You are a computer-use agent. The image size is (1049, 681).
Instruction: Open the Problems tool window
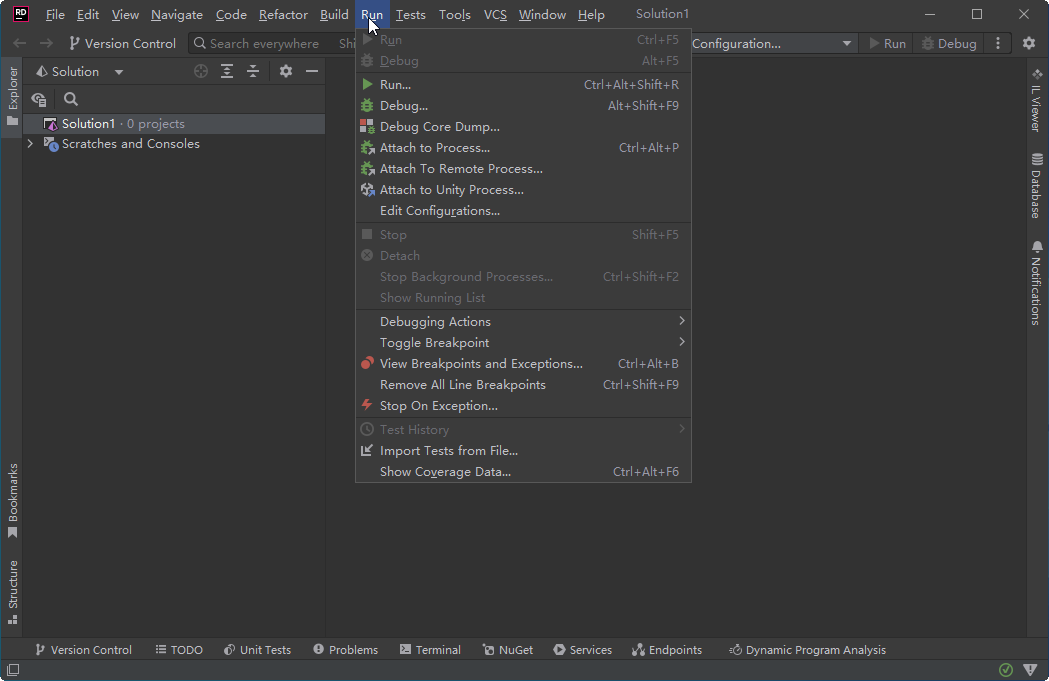pyautogui.click(x=345, y=650)
